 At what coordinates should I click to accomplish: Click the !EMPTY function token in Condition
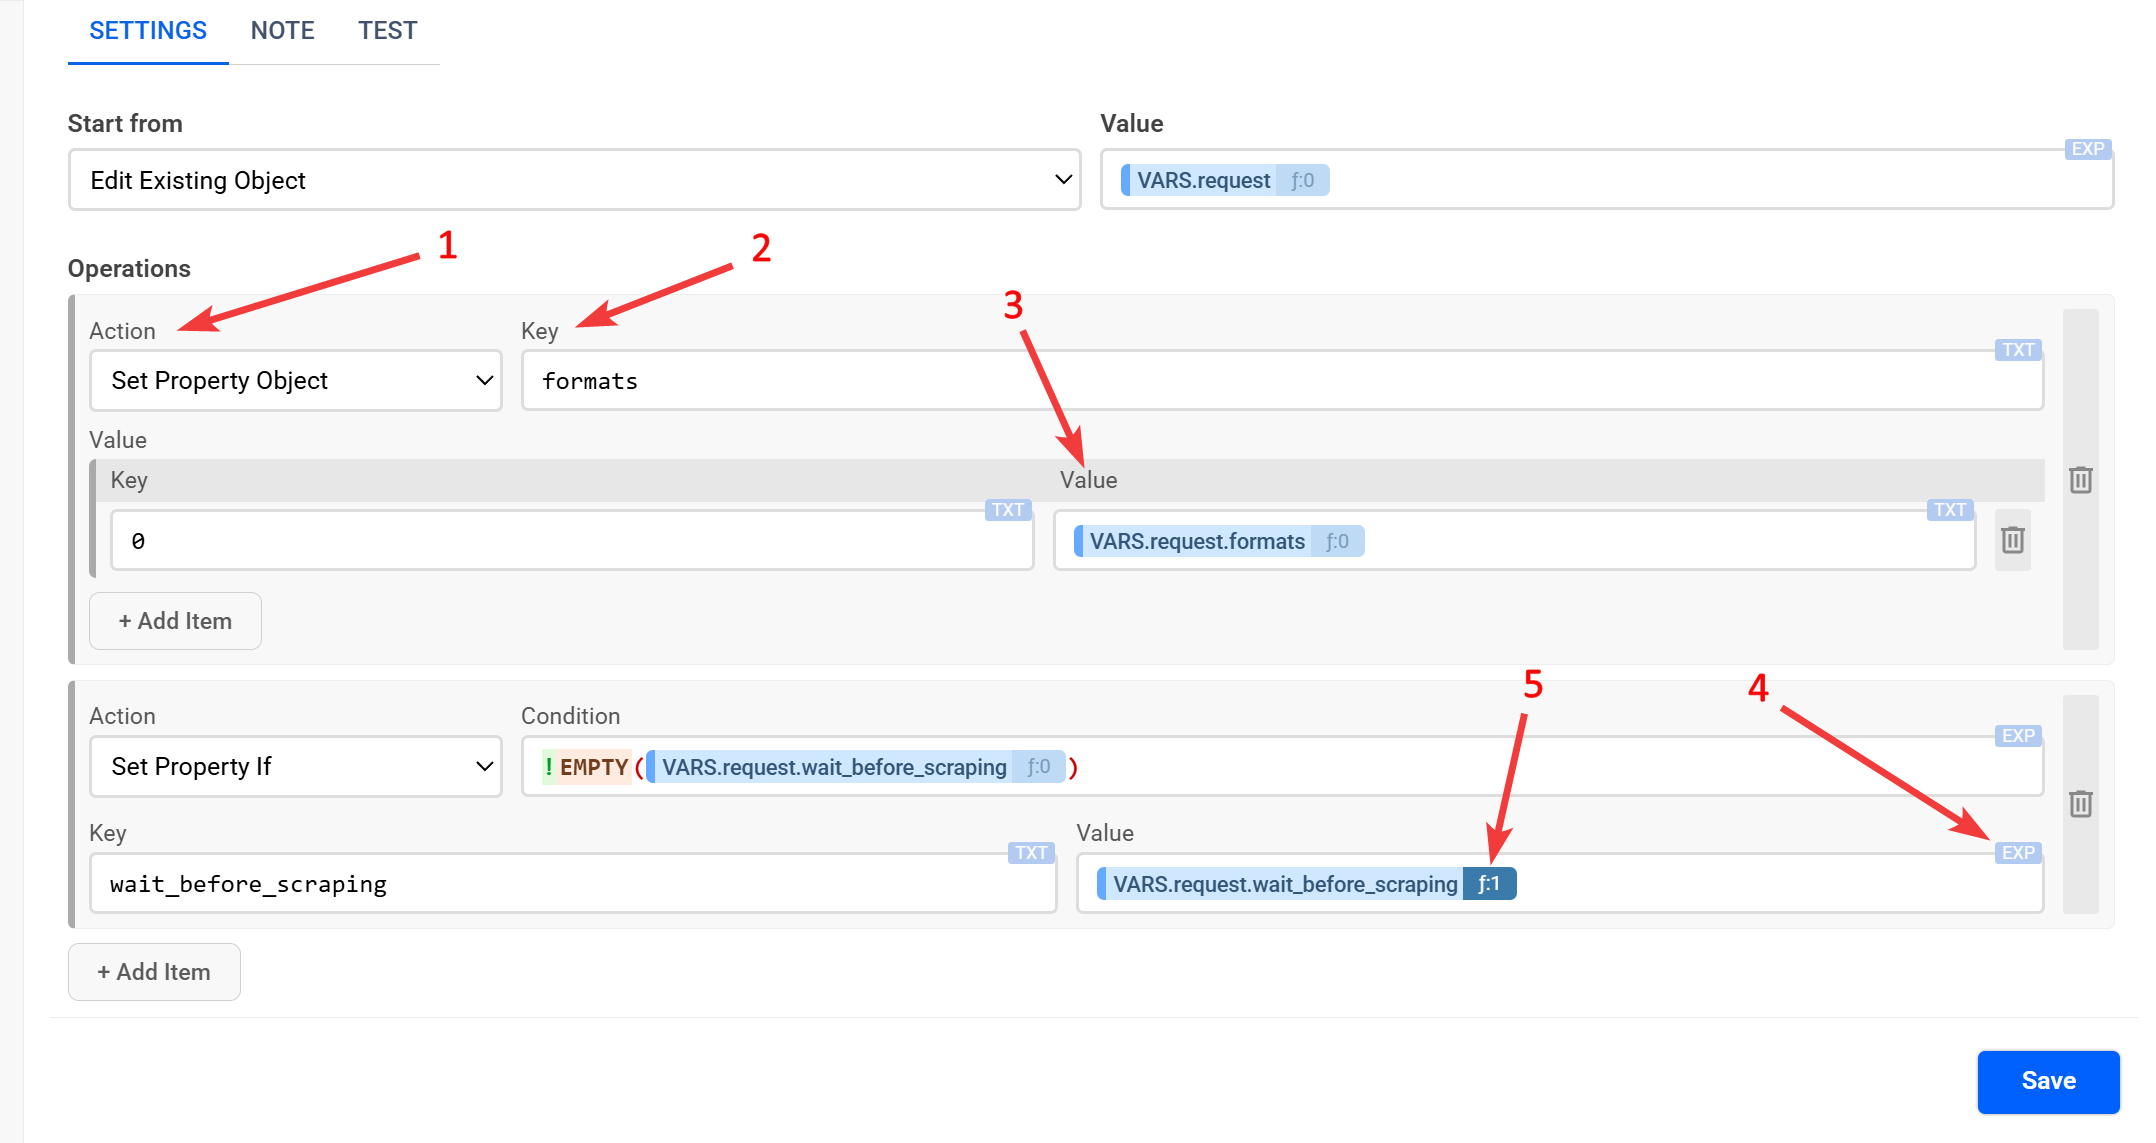pos(587,767)
